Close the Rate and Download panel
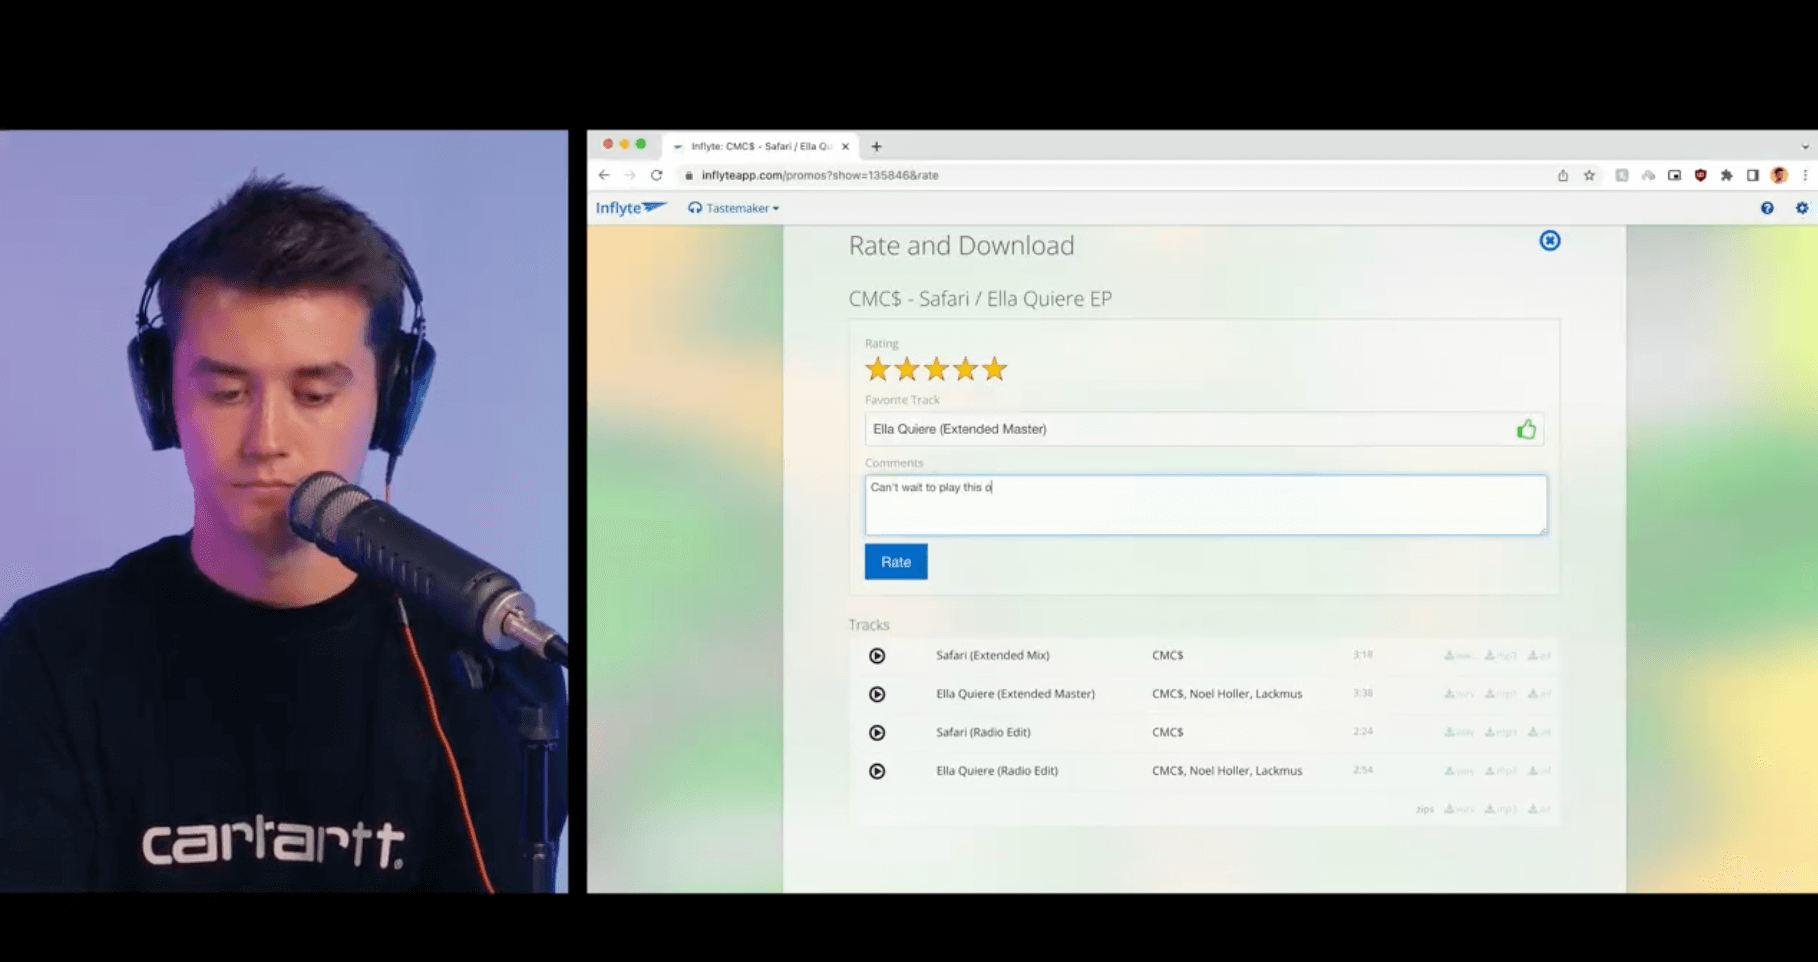1818x962 pixels. click(x=1549, y=241)
